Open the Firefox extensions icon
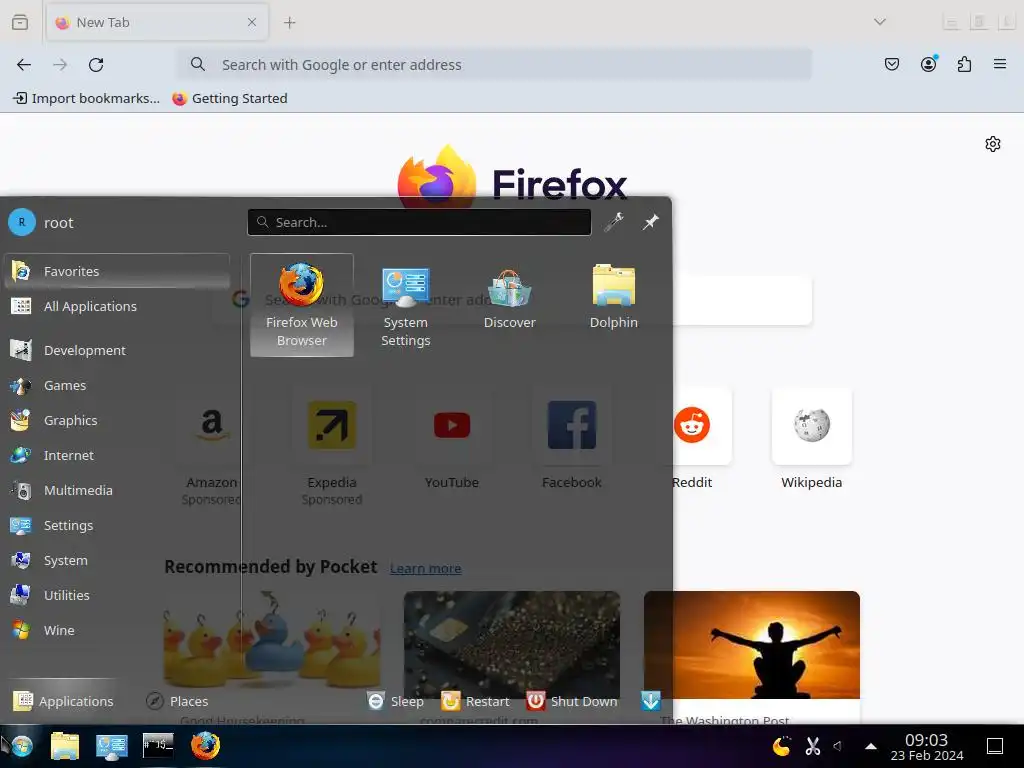The width and height of the screenshot is (1024, 768). coord(965,65)
